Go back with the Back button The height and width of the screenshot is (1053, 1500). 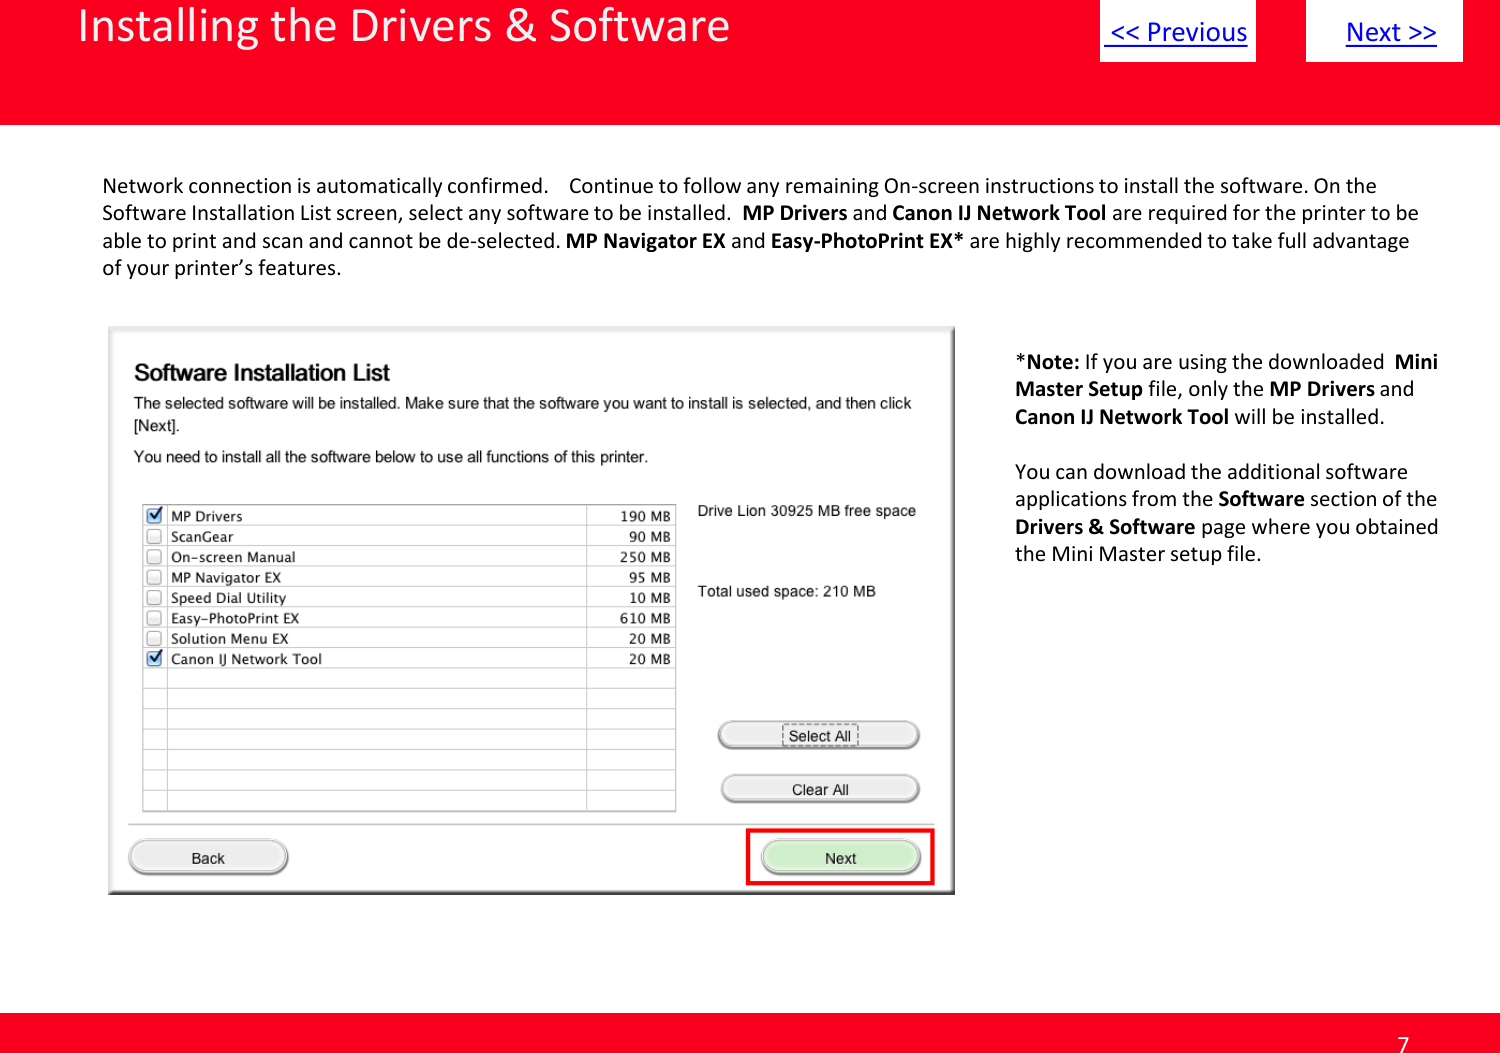(208, 858)
